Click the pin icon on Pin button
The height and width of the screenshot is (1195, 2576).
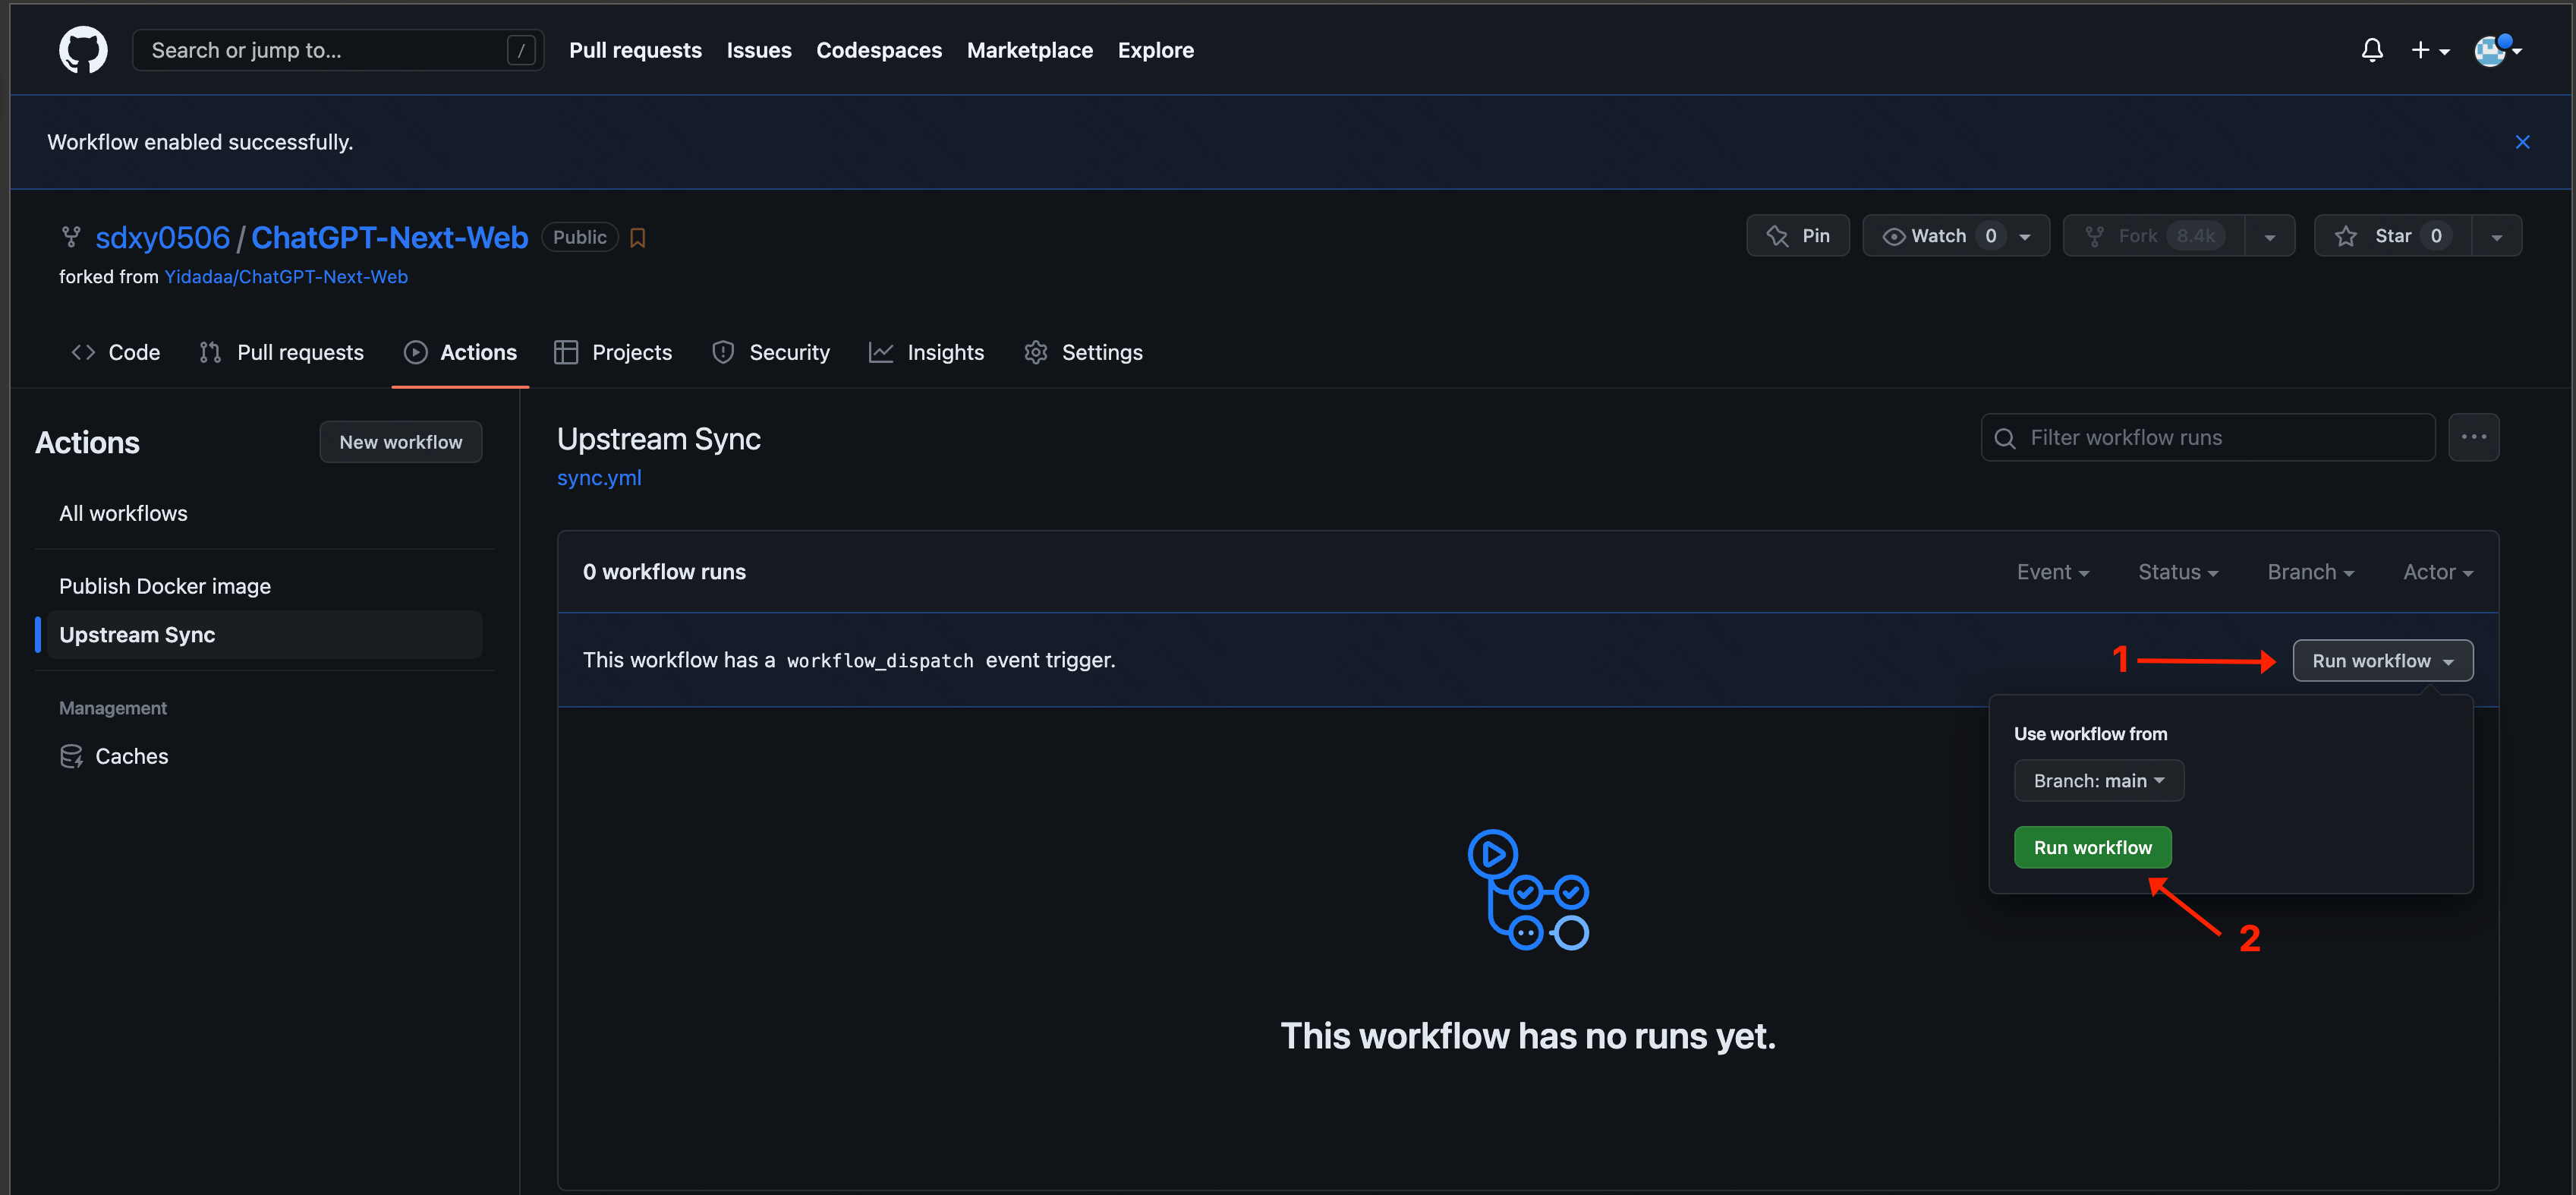coord(1777,236)
